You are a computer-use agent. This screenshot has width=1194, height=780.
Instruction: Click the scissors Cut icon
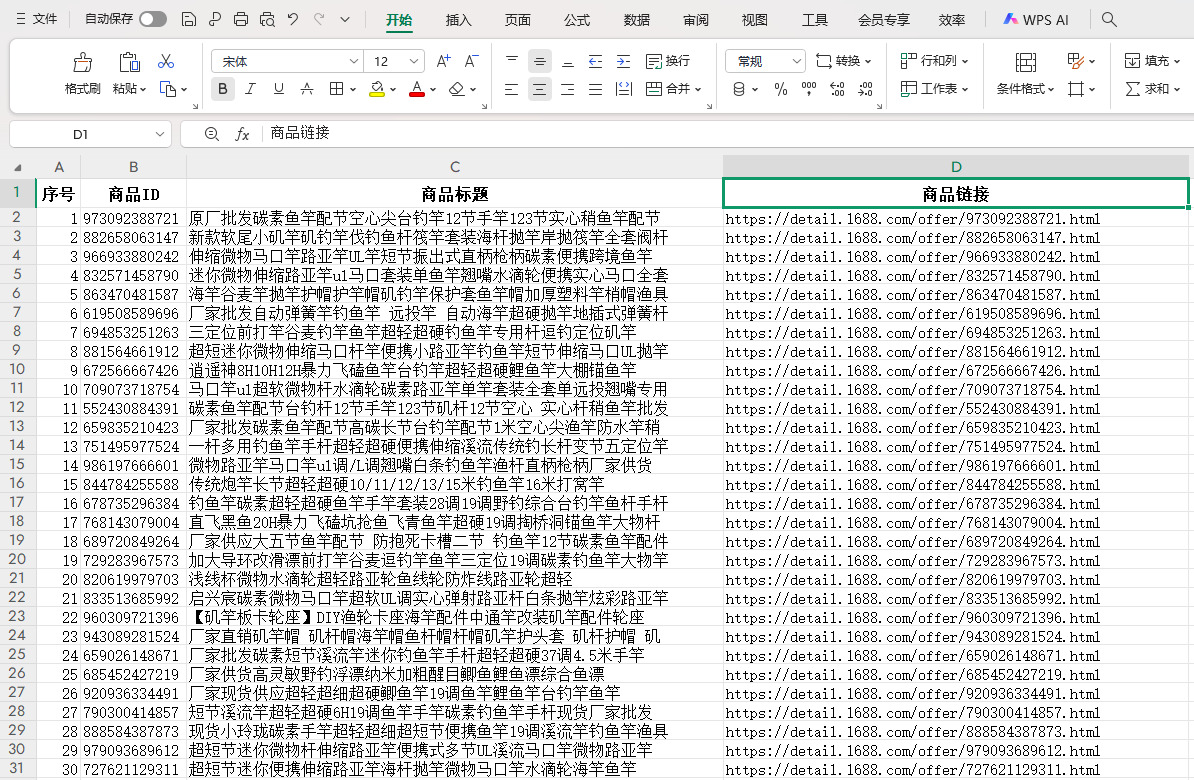[166, 62]
